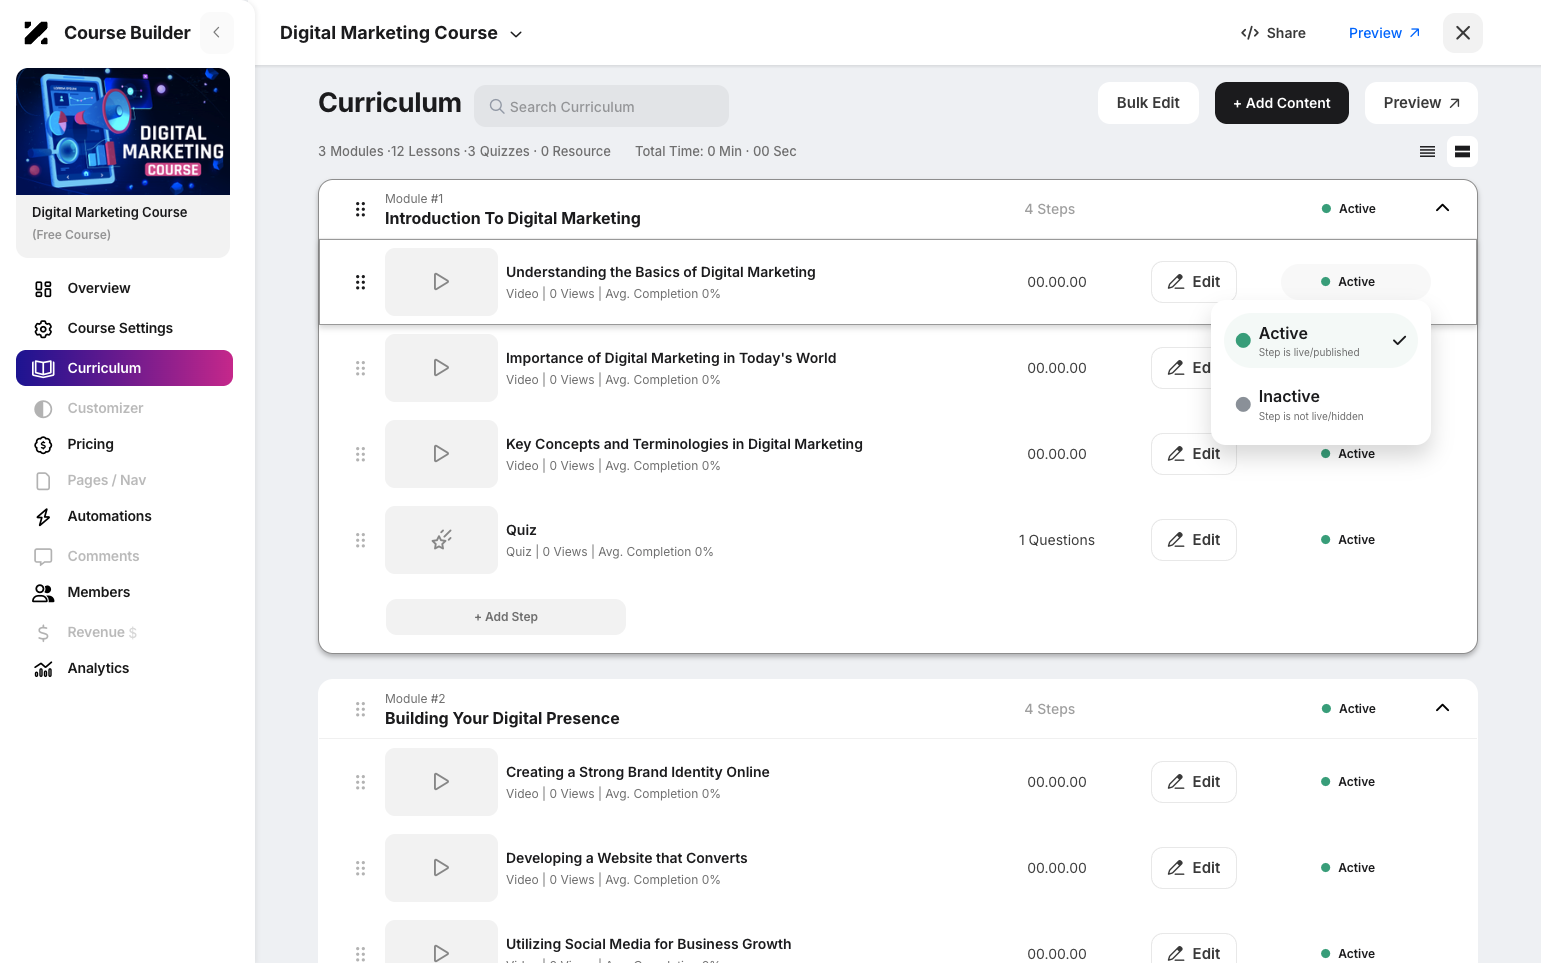Collapse Module #2 with its chevron
The image size is (1541, 963).
point(1442,708)
